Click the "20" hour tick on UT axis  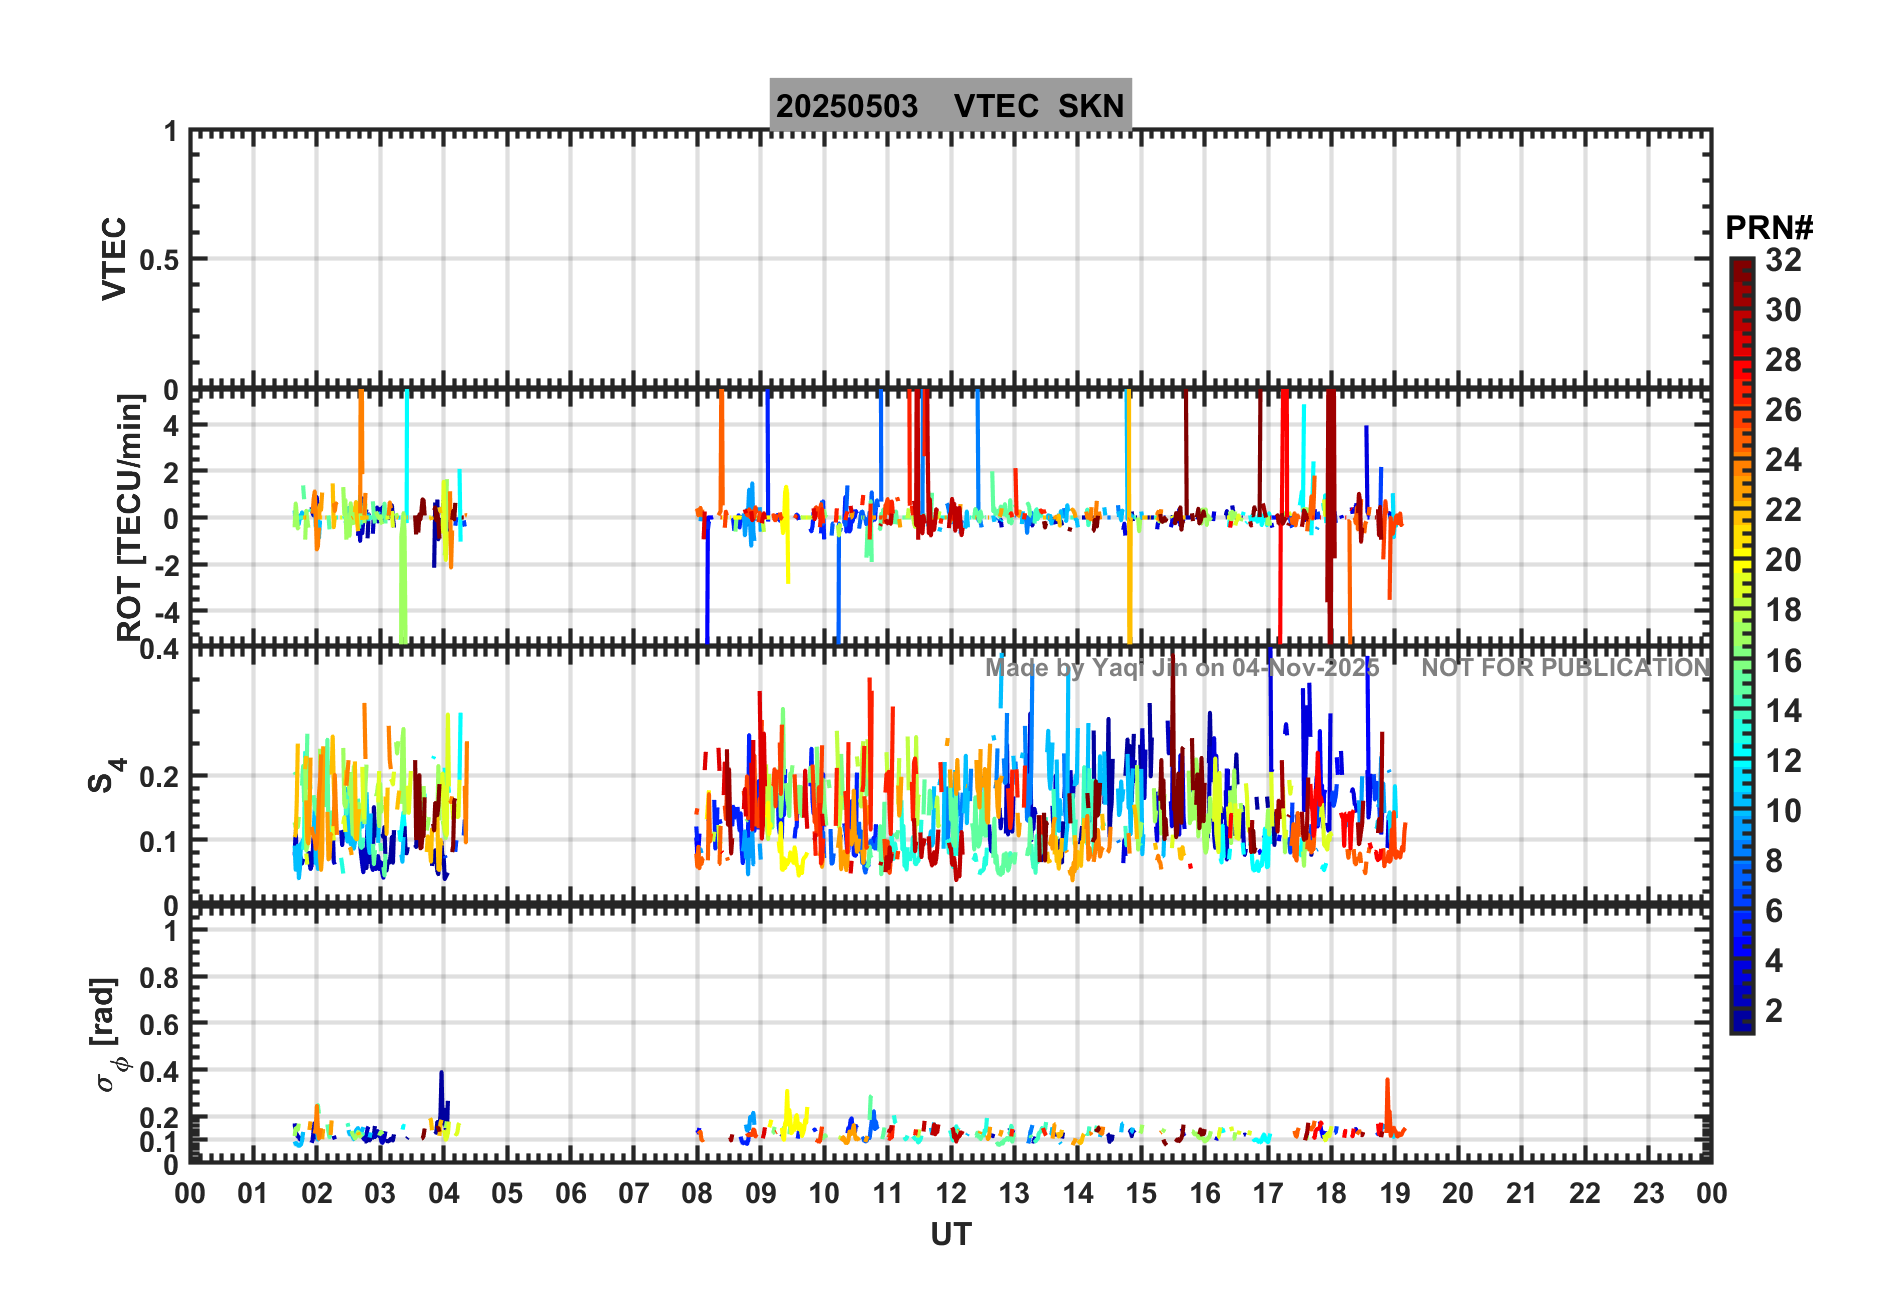click(x=1458, y=1193)
